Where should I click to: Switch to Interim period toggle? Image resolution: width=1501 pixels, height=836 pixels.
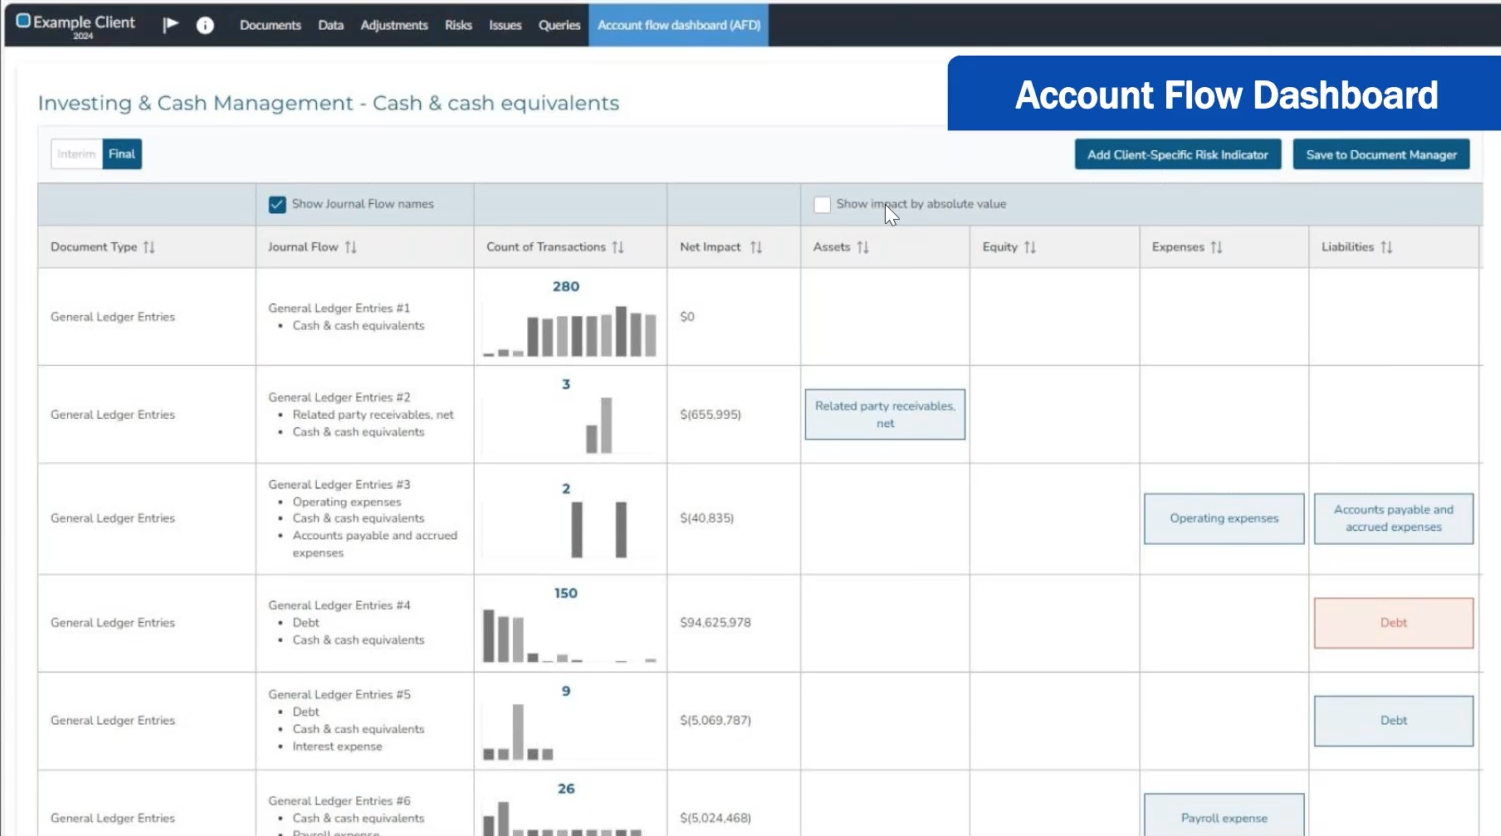click(x=76, y=154)
